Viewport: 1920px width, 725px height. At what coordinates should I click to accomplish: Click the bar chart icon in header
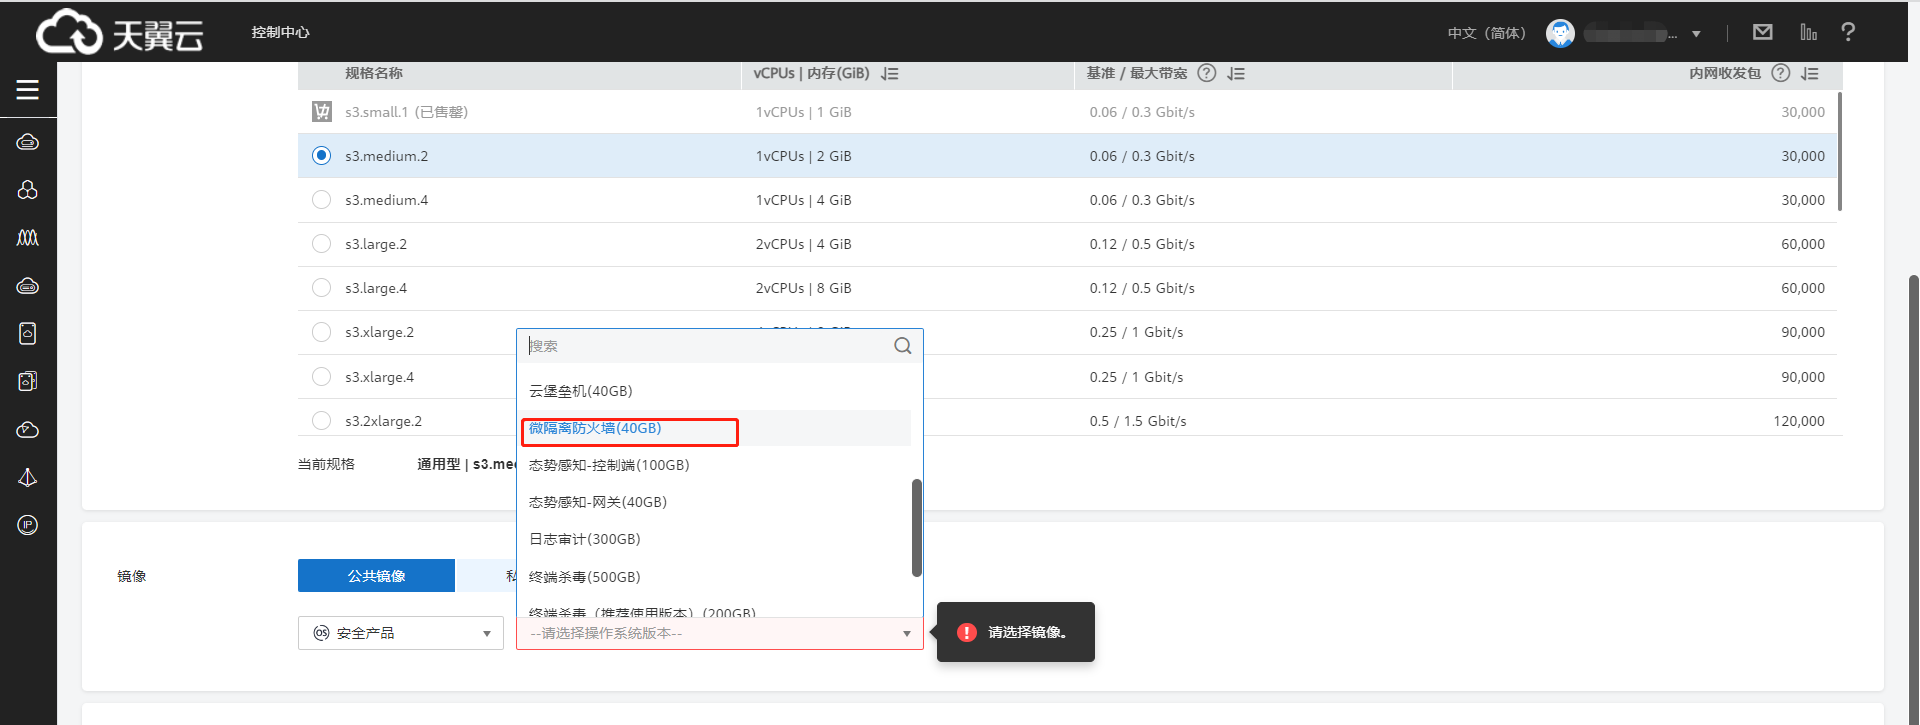1808,32
